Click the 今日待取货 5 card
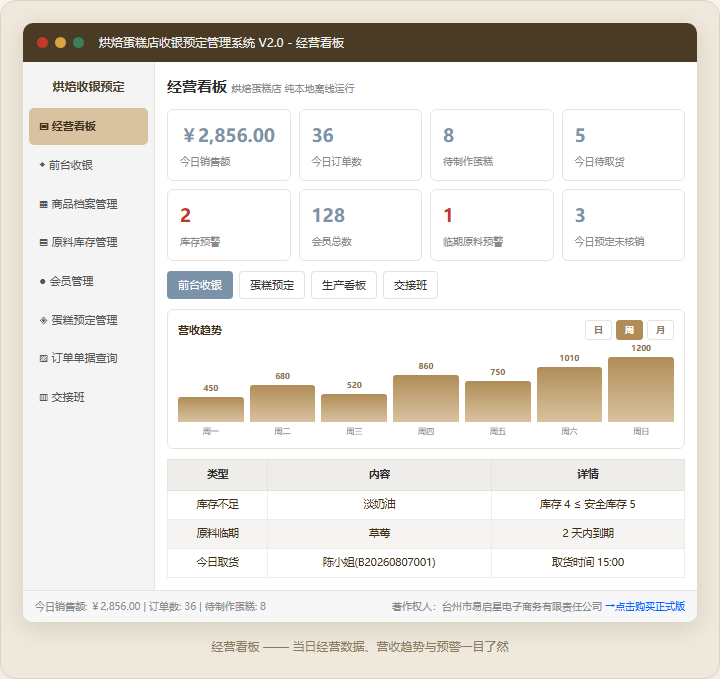 (624, 145)
